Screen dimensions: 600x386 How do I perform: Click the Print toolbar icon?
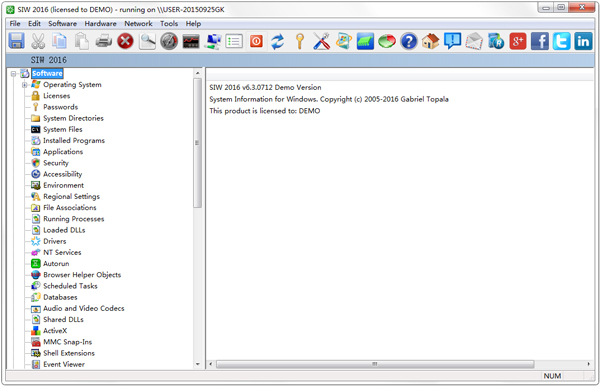pos(103,41)
